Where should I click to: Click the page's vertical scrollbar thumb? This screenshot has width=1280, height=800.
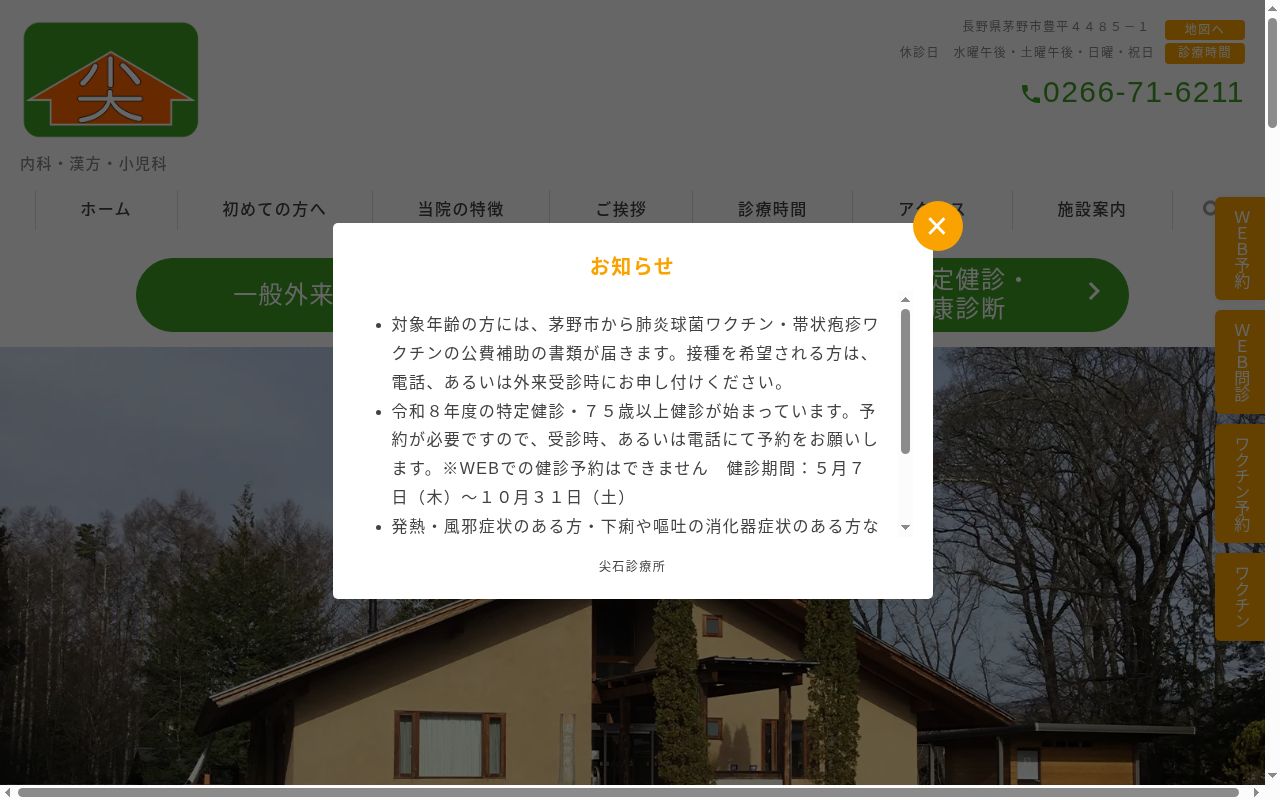click(1272, 73)
